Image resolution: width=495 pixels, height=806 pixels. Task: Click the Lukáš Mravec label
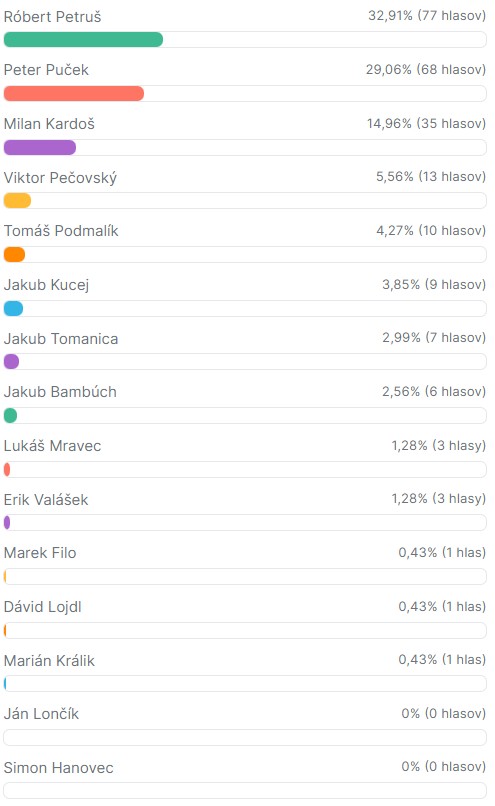(x=52, y=446)
